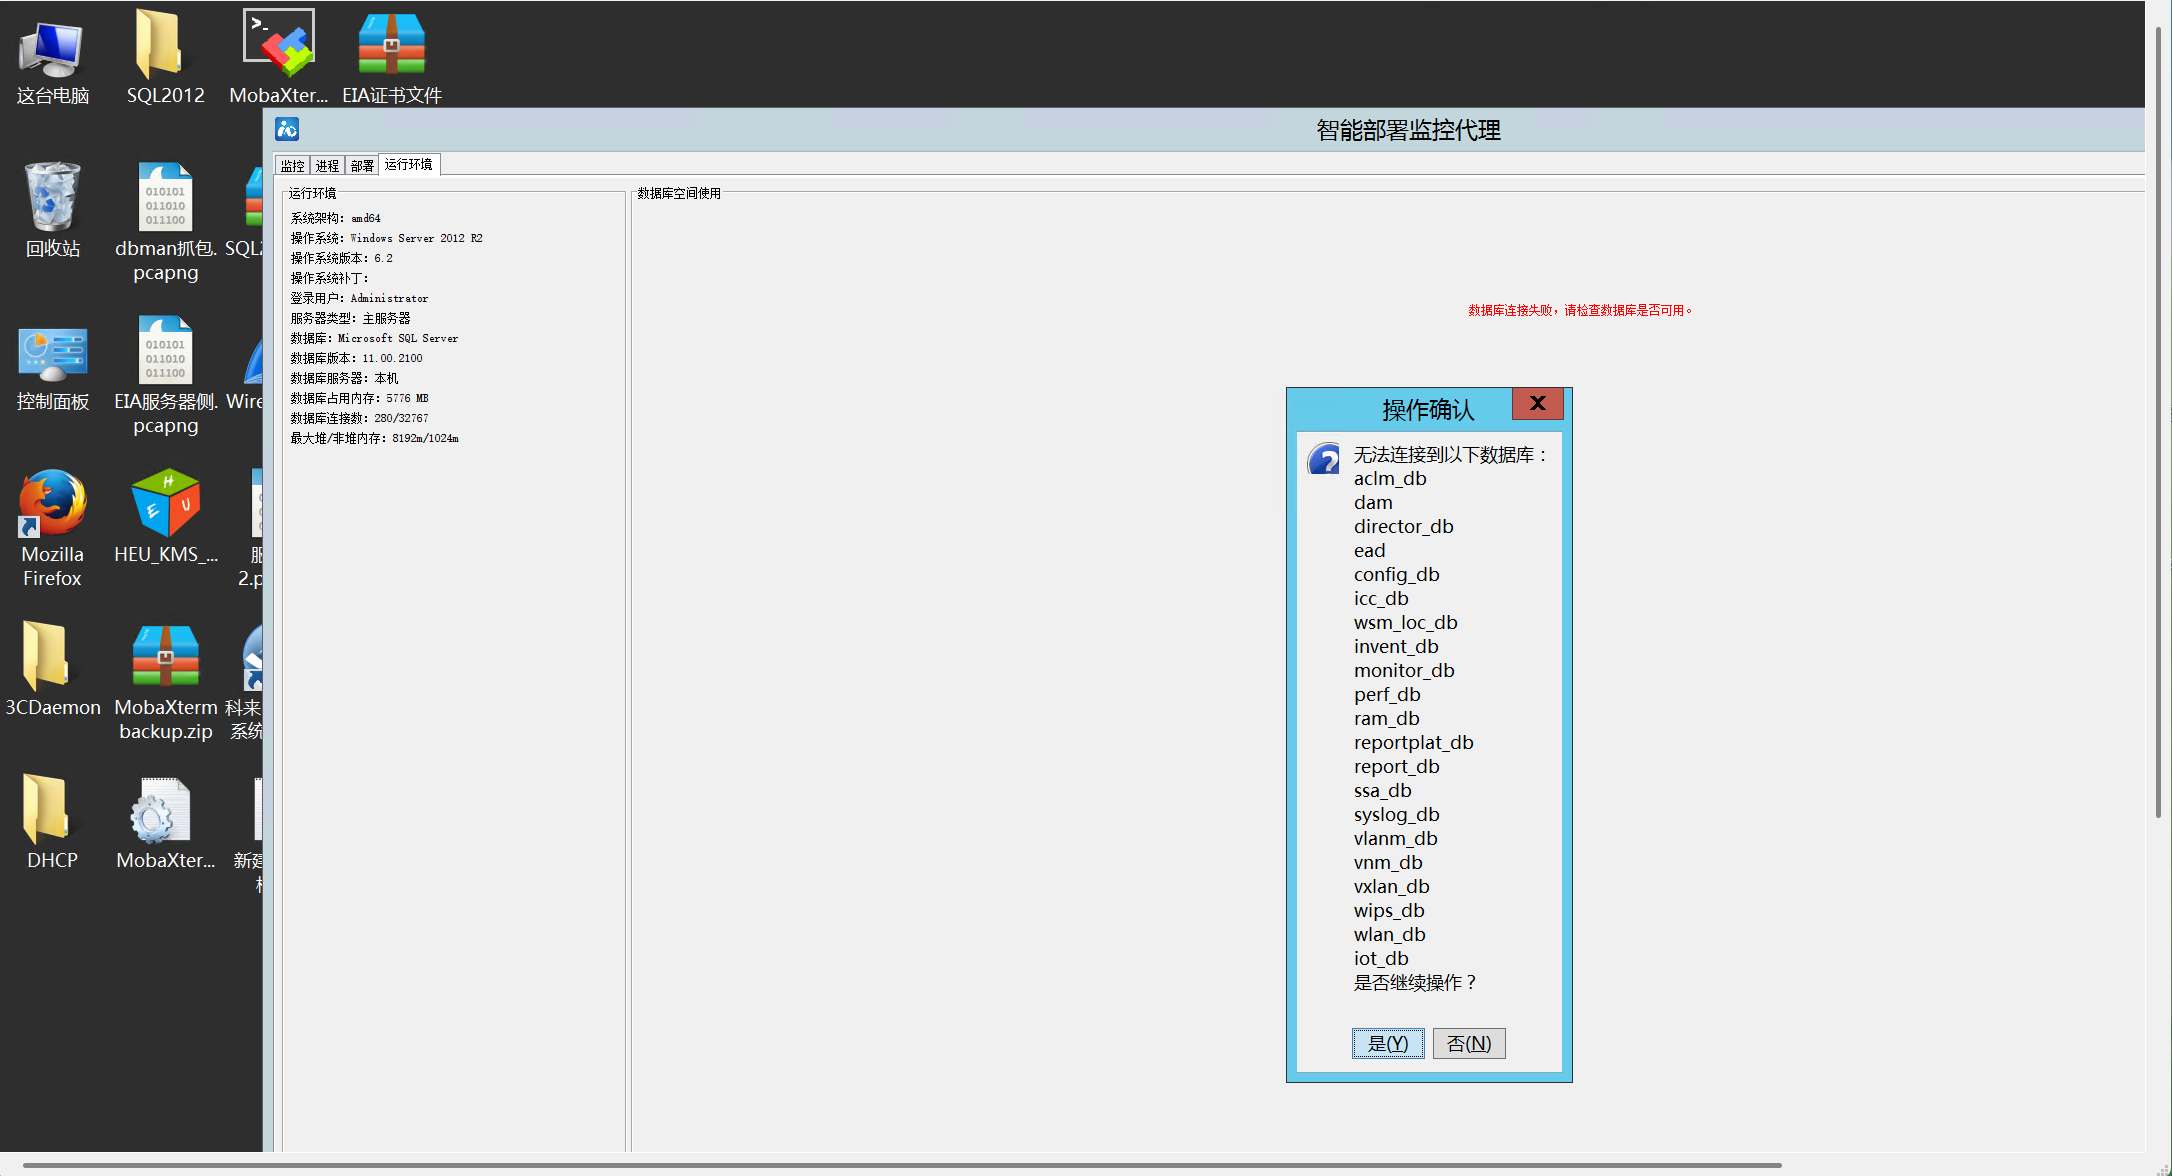Click the agent app logo in title bar
This screenshot has width=2172, height=1176.
(287, 129)
